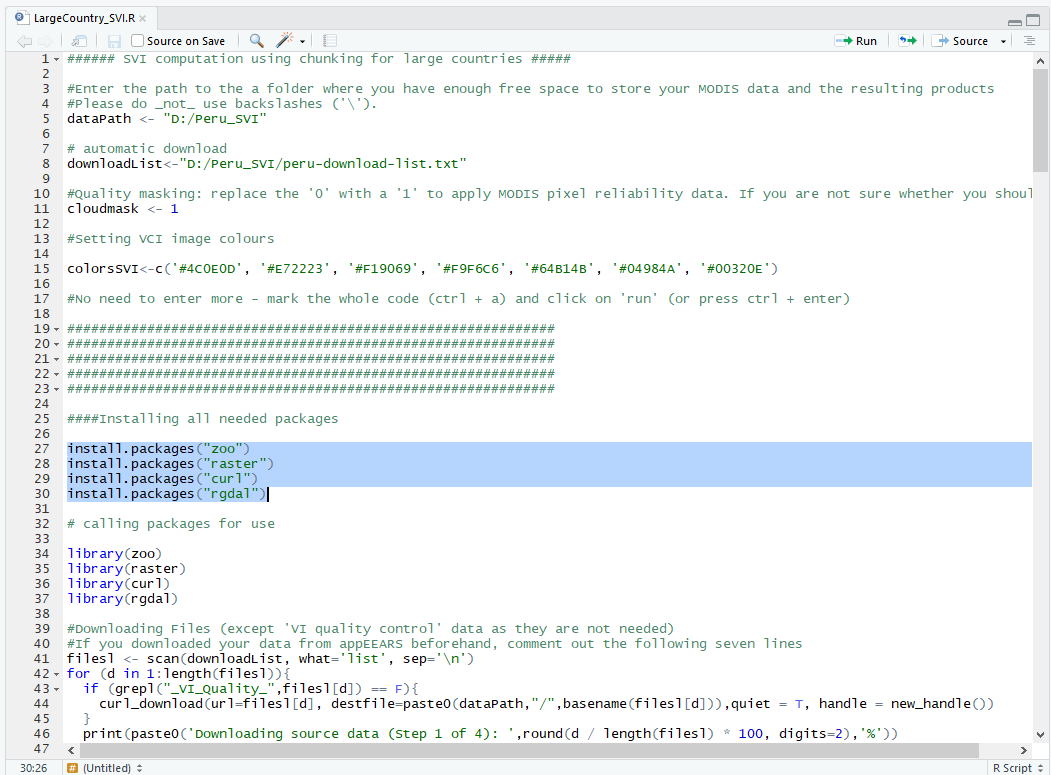The height and width of the screenshot is (775, 1051).
Task: Toggle the document outline icon
Action: [x=1029, y=41]
